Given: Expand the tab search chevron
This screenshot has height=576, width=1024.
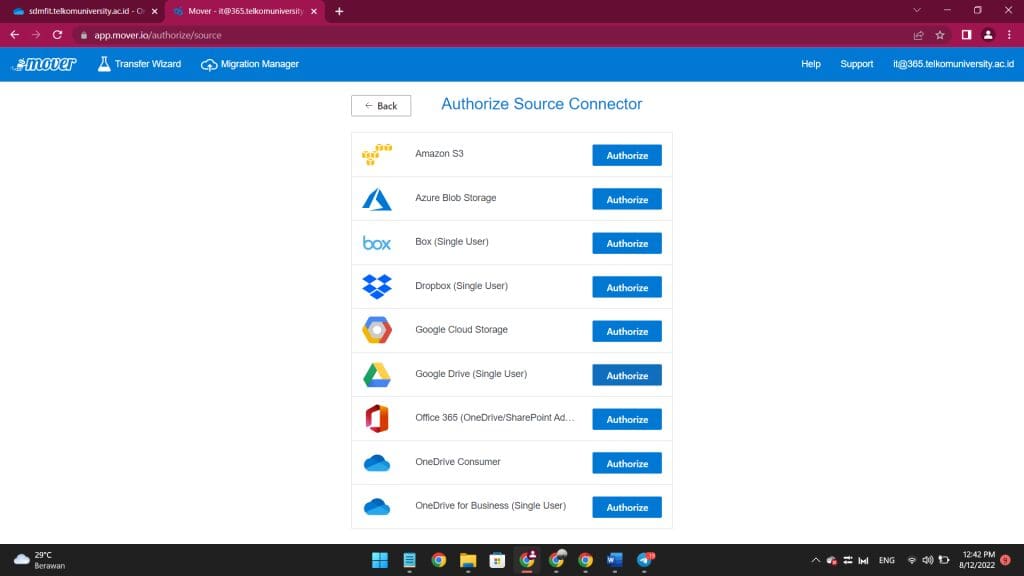Looking at the screenshot, I should [x=917, y=10].
